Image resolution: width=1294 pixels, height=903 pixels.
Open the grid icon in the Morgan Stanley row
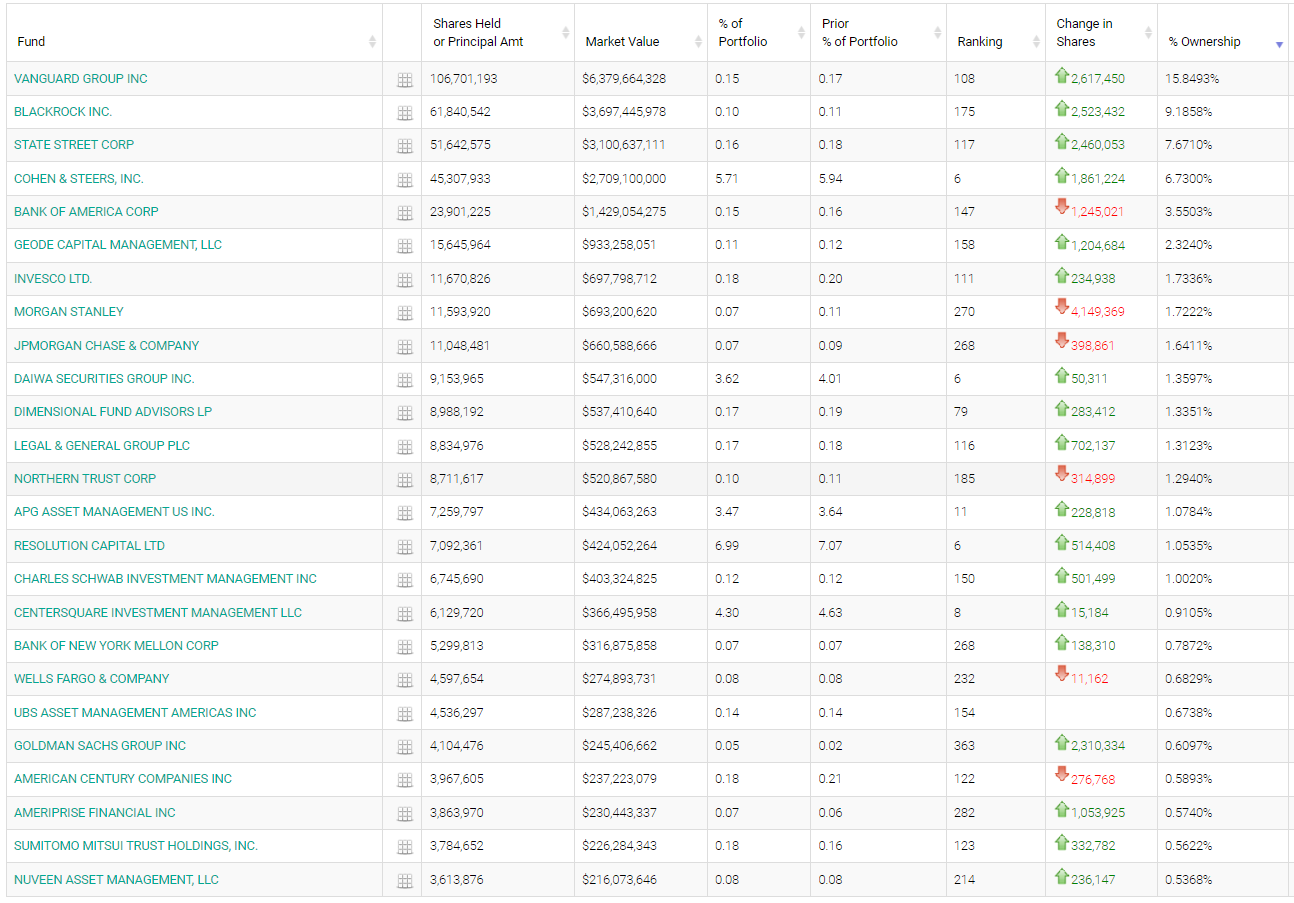point(405,313)
